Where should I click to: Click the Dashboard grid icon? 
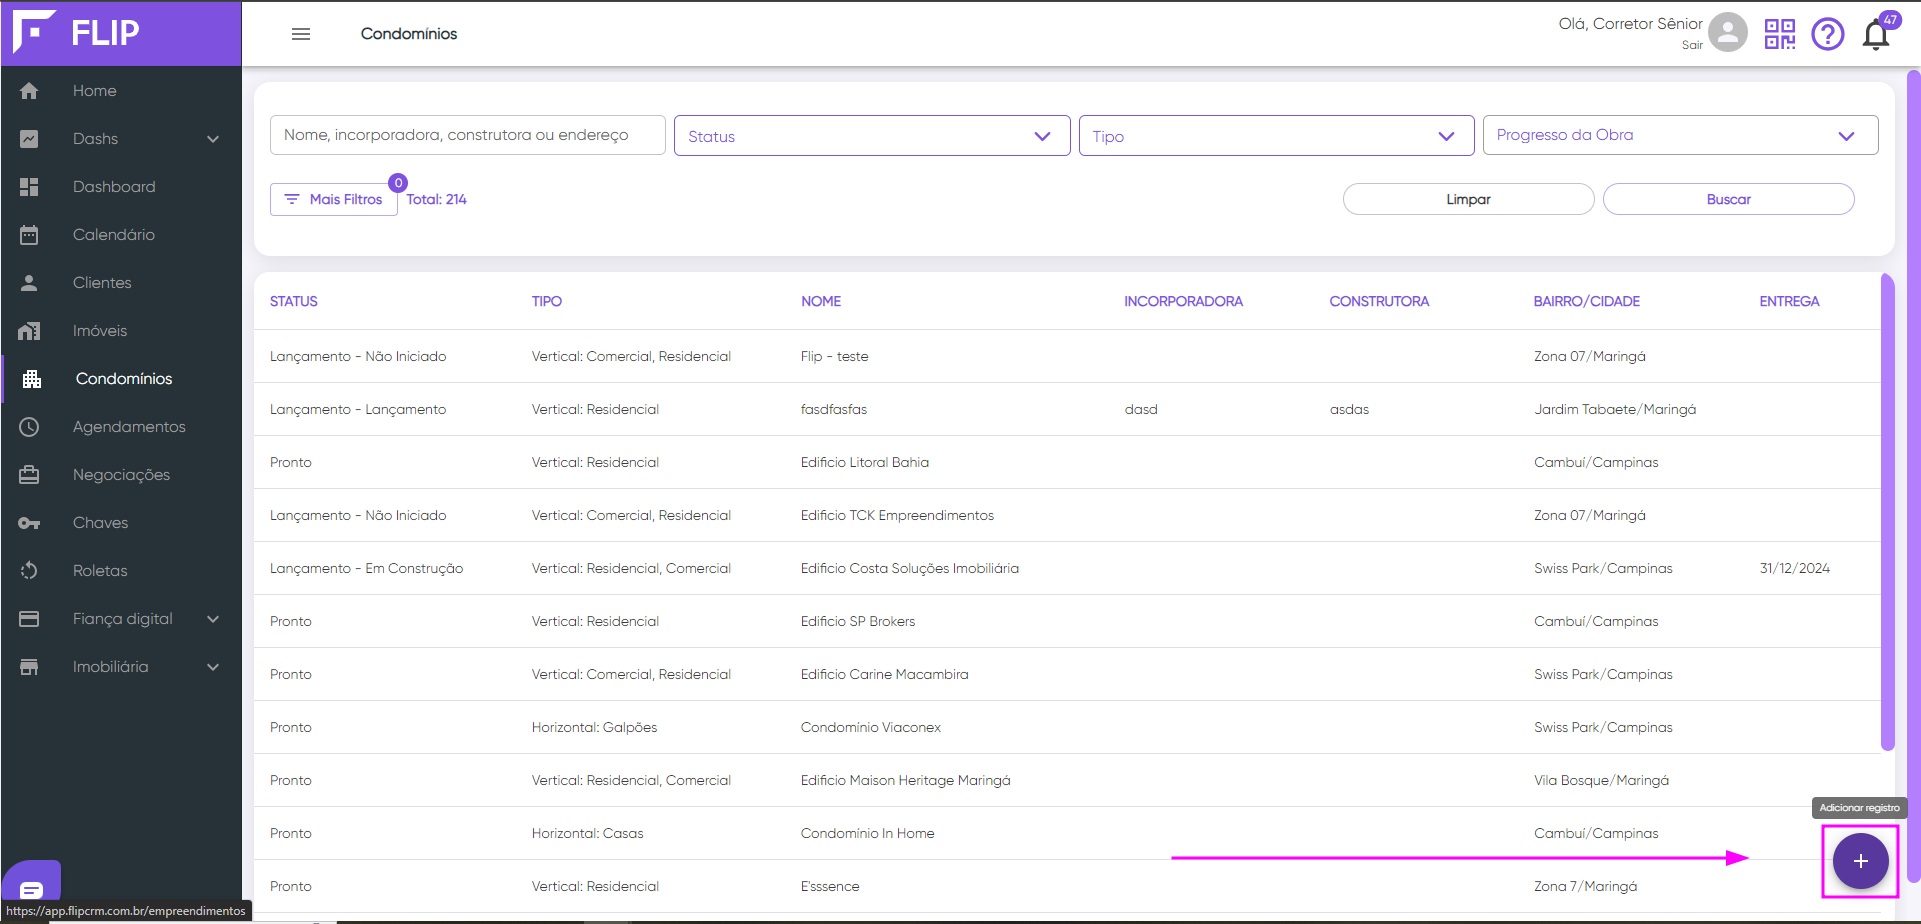point(29,187)
